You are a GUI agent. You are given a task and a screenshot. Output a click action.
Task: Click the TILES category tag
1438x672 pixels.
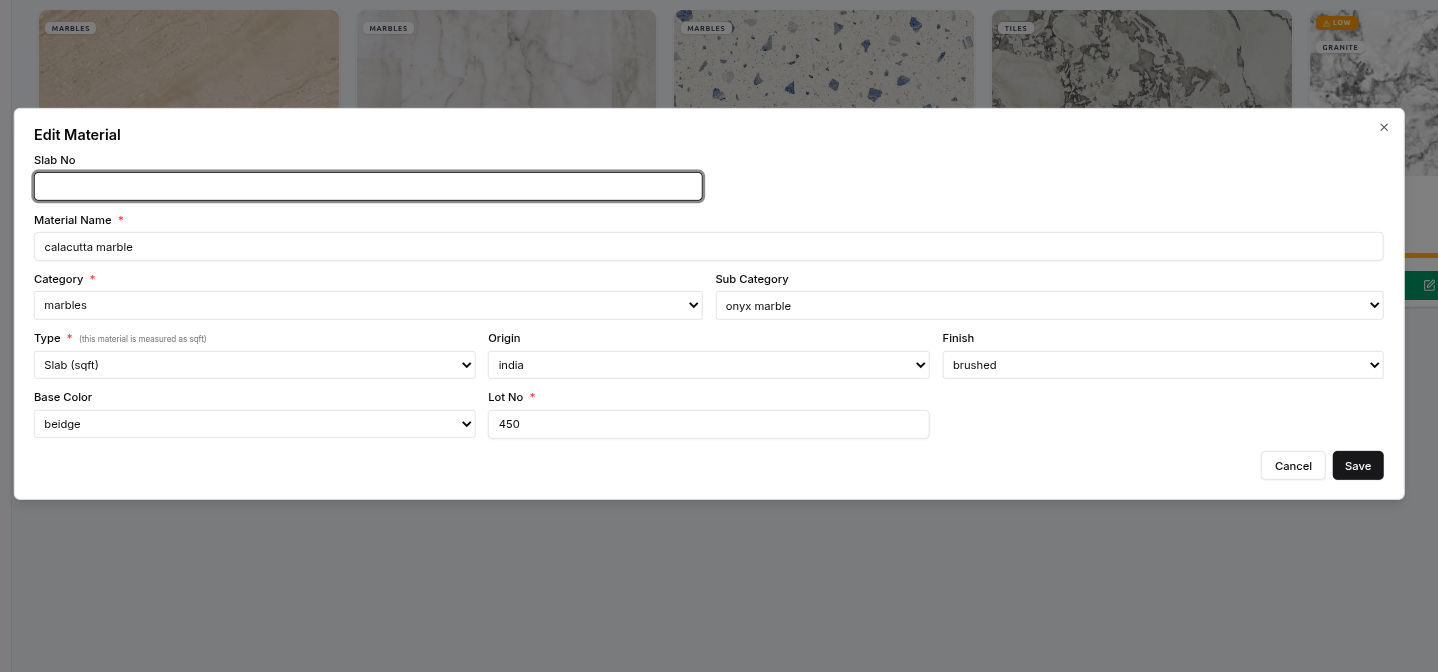pyautogui.click(x=1016, y=28)
